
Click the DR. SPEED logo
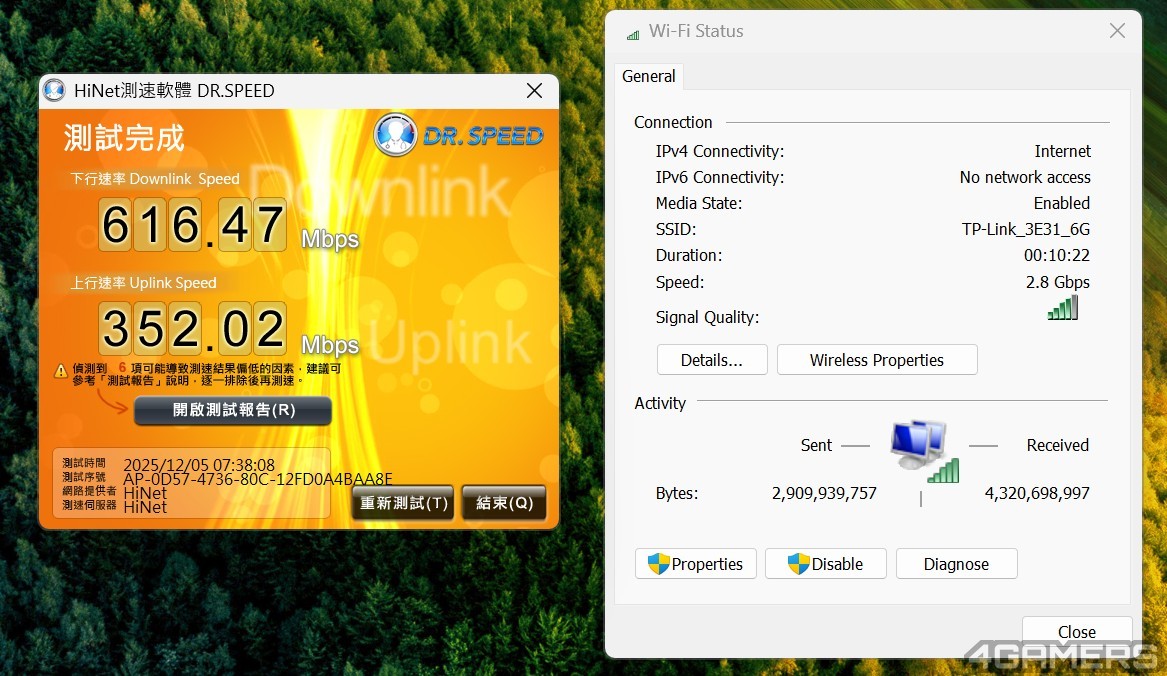tap(459, 135)
